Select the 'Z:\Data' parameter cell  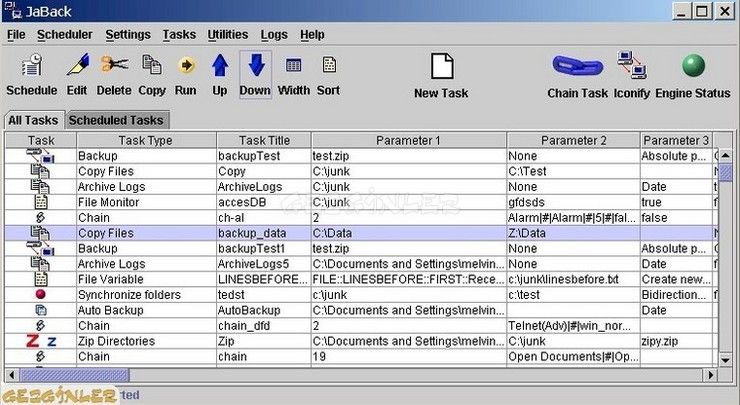click(x=573, y=233)
